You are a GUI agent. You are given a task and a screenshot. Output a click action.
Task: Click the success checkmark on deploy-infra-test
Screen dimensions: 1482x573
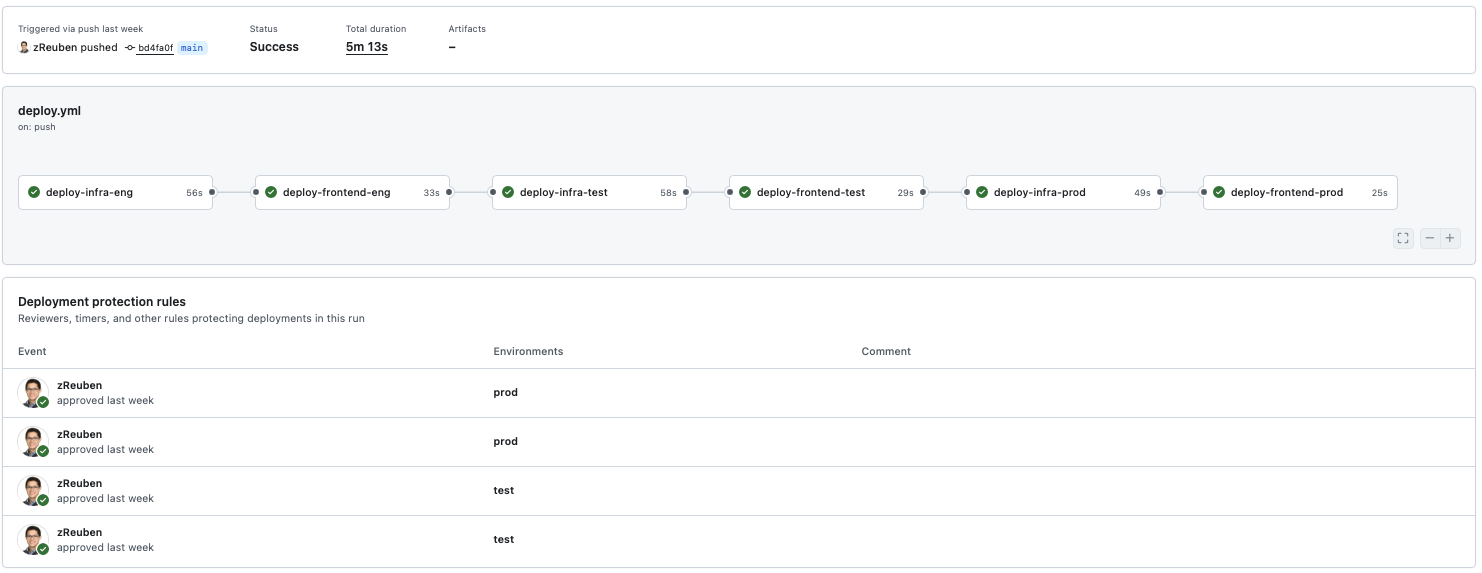pos(508,192)
